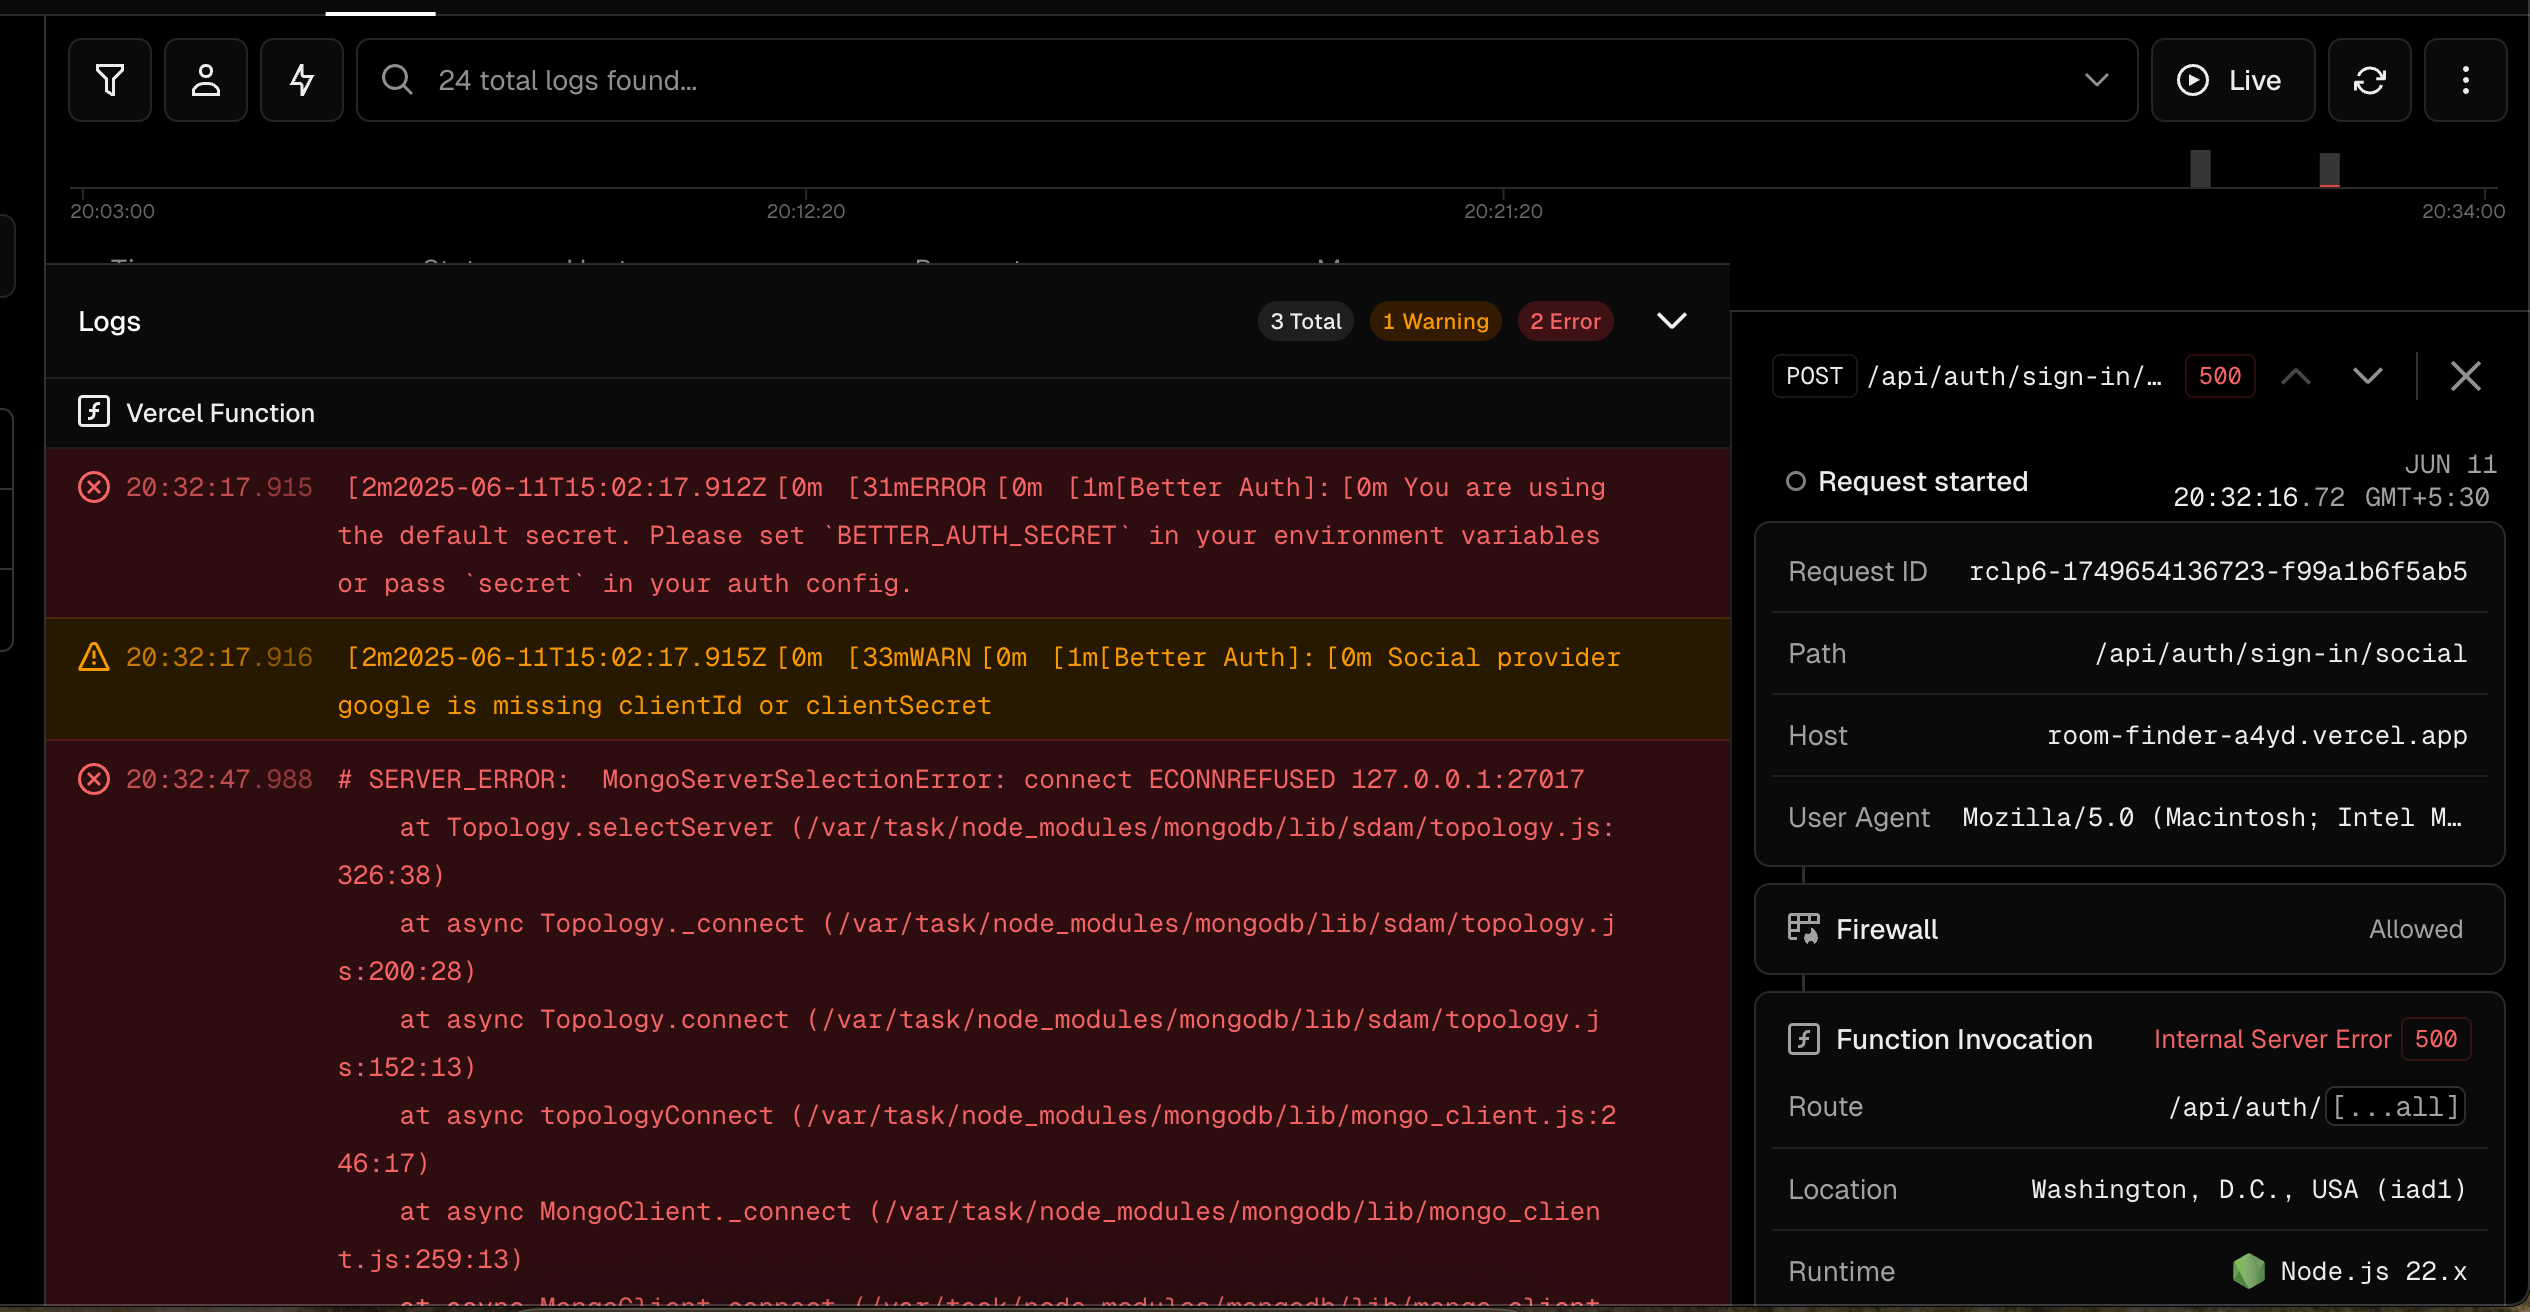Select the 20:32:17.915 timestamp

tap(219, 487)
